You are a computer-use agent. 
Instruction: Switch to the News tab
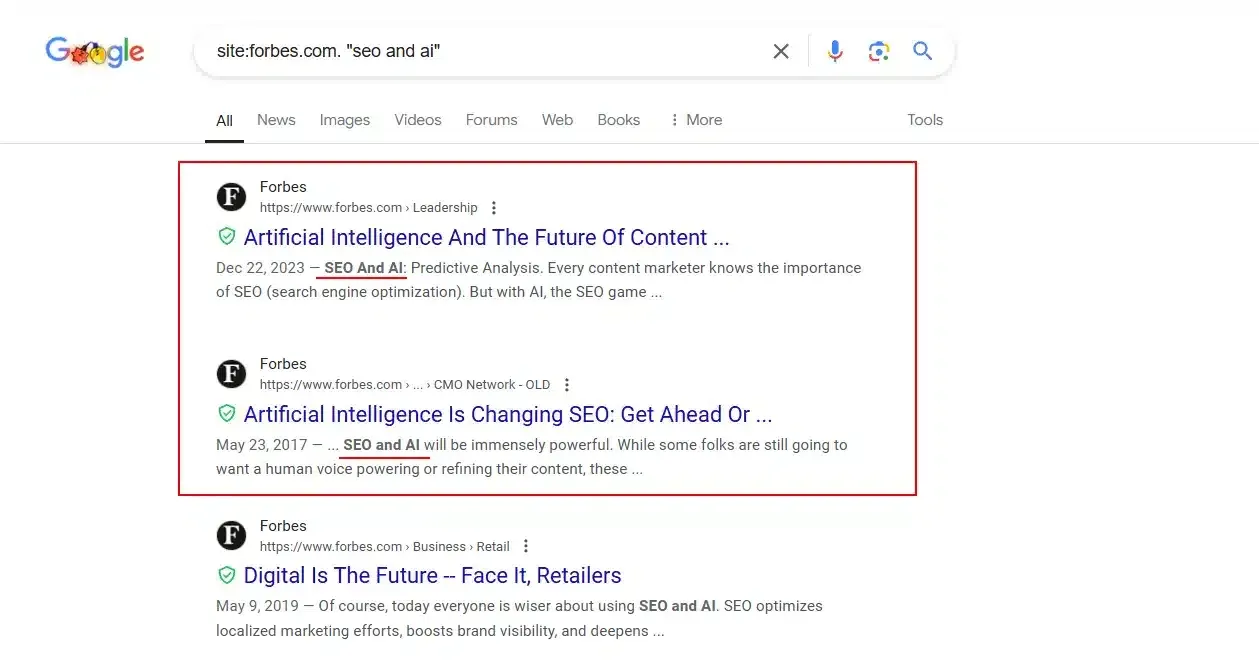coord(276,120)
